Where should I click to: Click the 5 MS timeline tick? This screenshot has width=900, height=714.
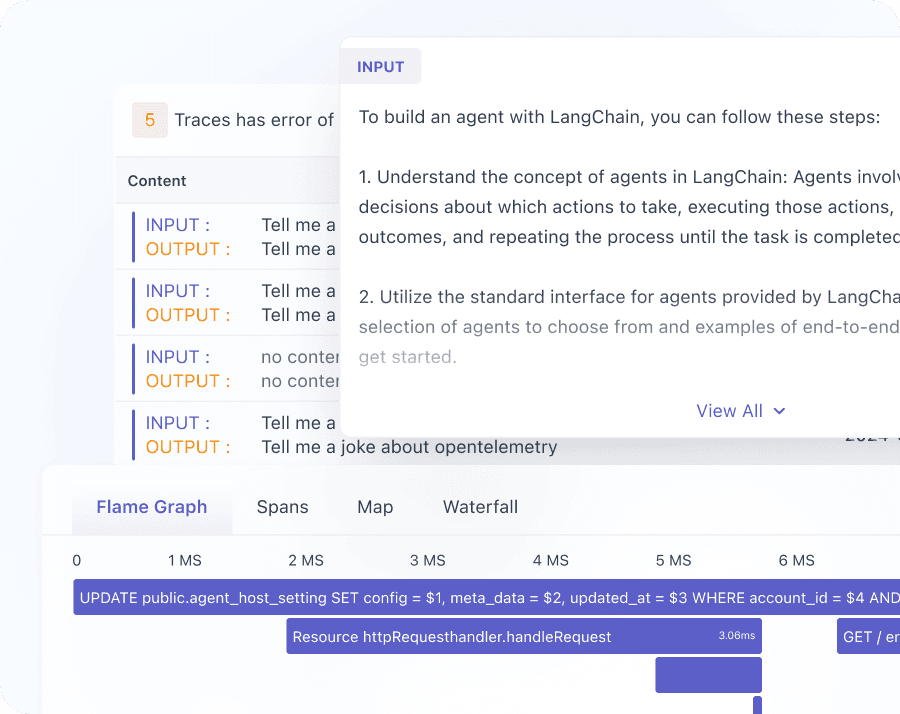673,560
